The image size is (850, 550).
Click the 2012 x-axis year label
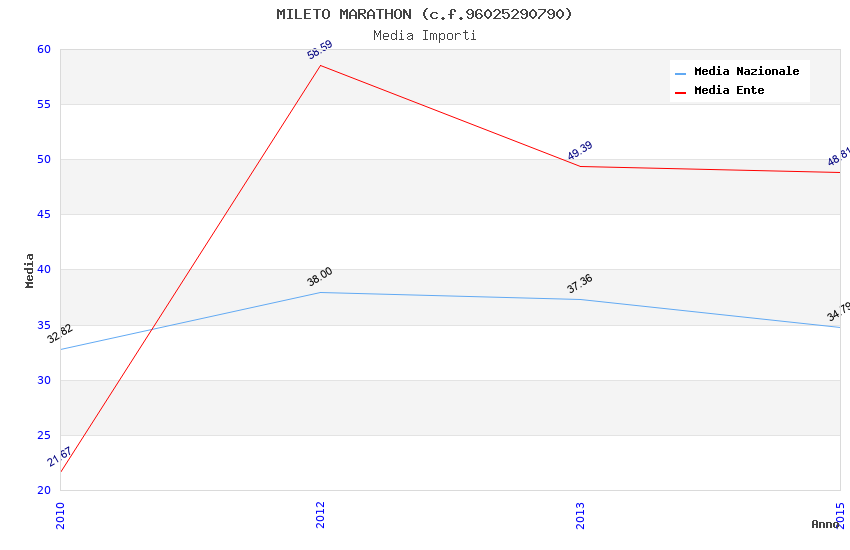[320, 514]
